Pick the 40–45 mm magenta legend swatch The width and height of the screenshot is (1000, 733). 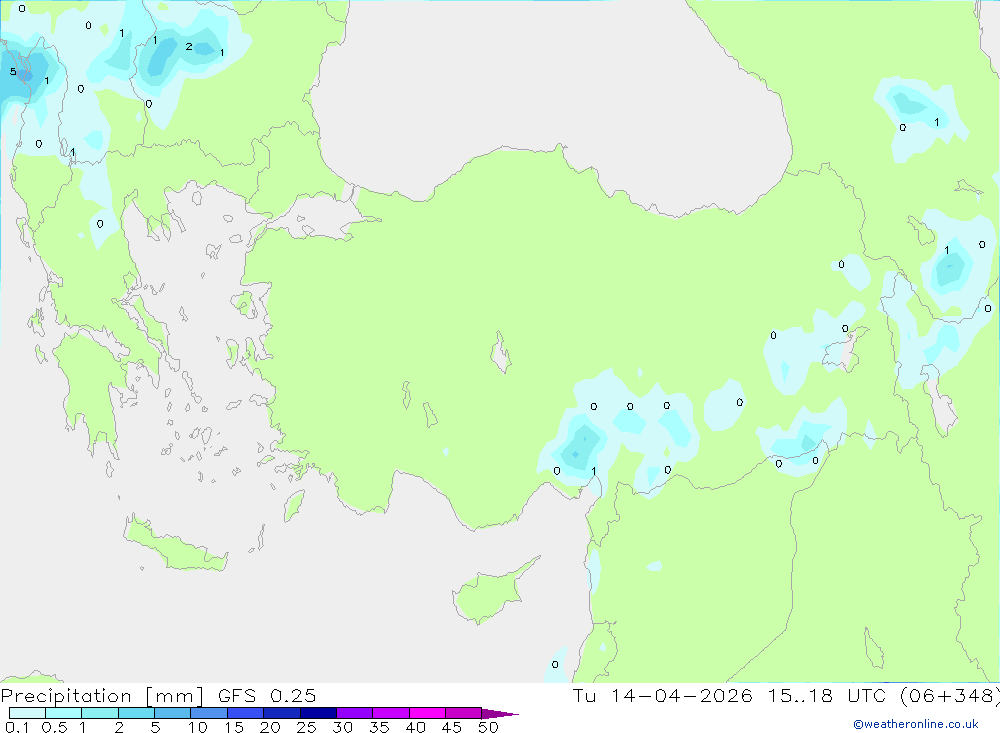(427, 713)
